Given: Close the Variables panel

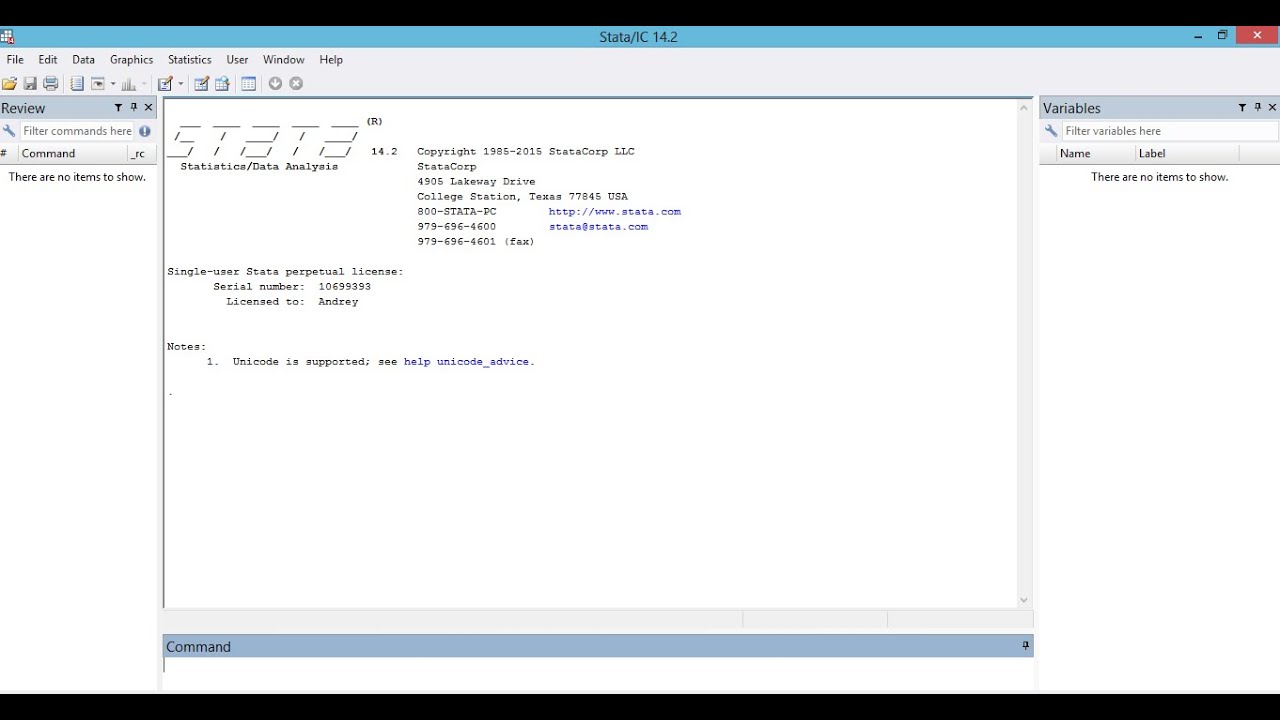Looking at the screenshot, I should (1273, 108).
